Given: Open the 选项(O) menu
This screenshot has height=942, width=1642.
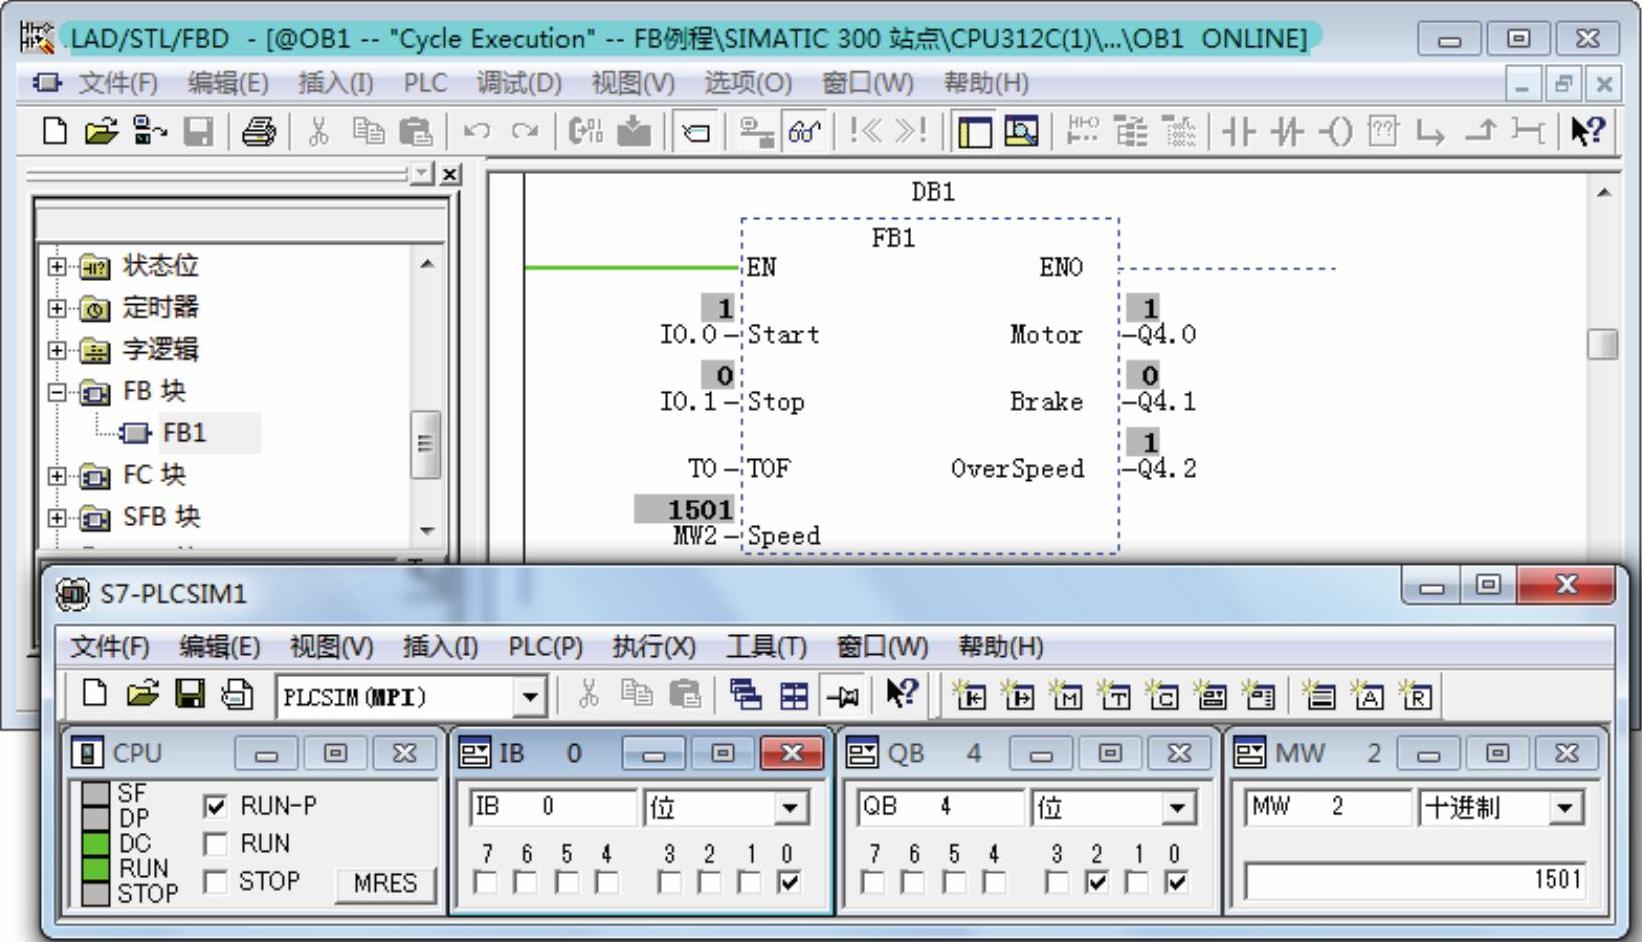Looking at the screenshot, I should tap(748, 83).
